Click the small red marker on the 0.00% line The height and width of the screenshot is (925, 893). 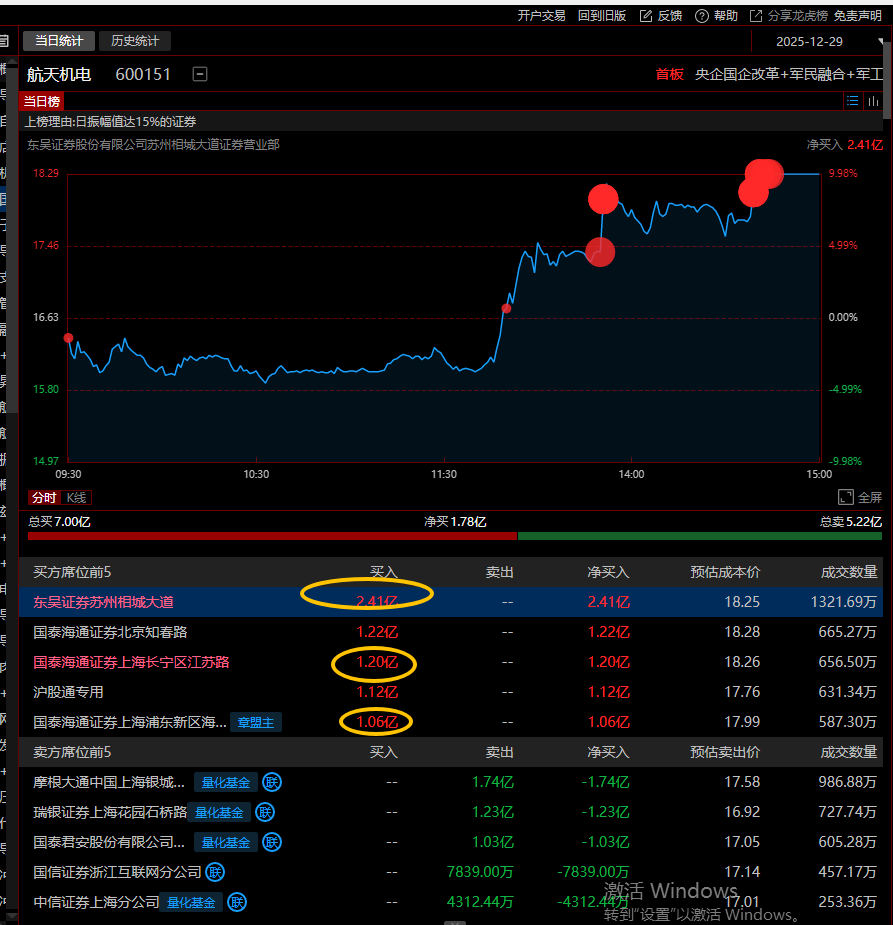coord(506,309)
